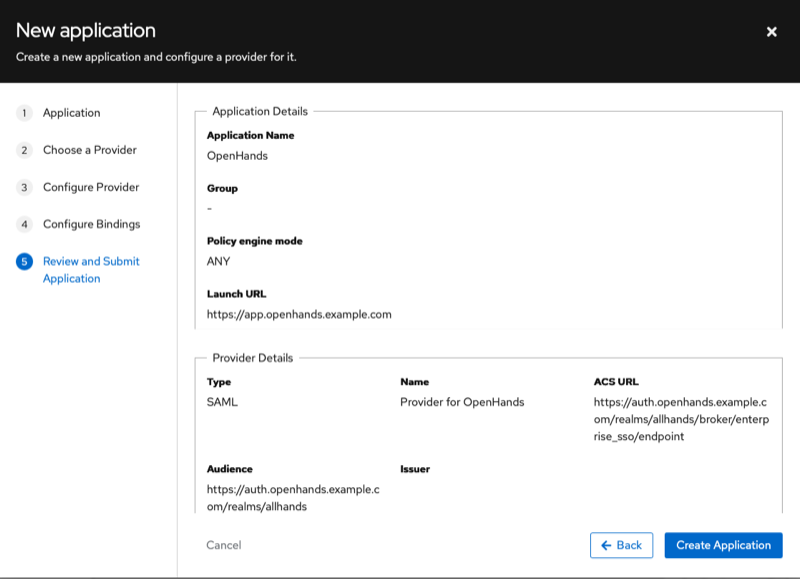Click the step 3 number circle
Image resolution: width=800 pixels, height=579 pixels.
point(24,187)
